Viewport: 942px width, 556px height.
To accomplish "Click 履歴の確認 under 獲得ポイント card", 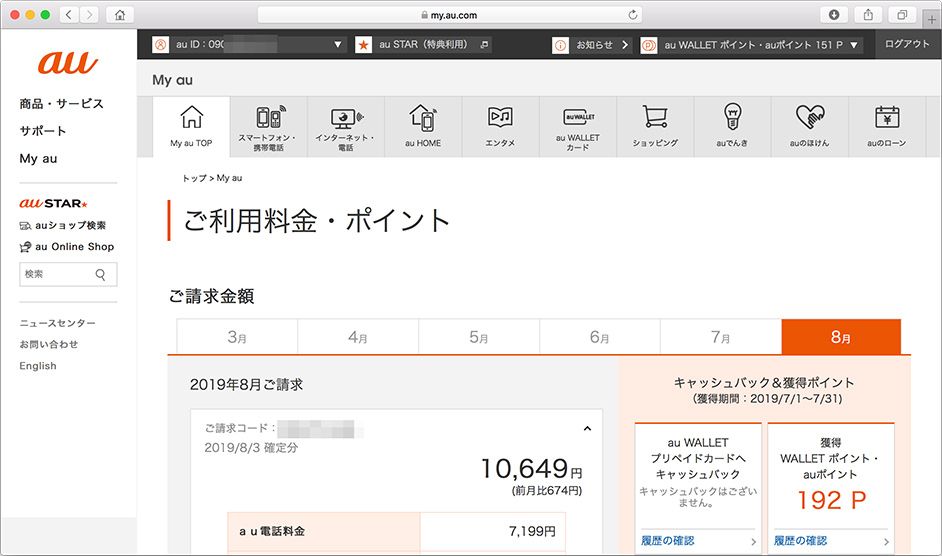I will [800, 540].
